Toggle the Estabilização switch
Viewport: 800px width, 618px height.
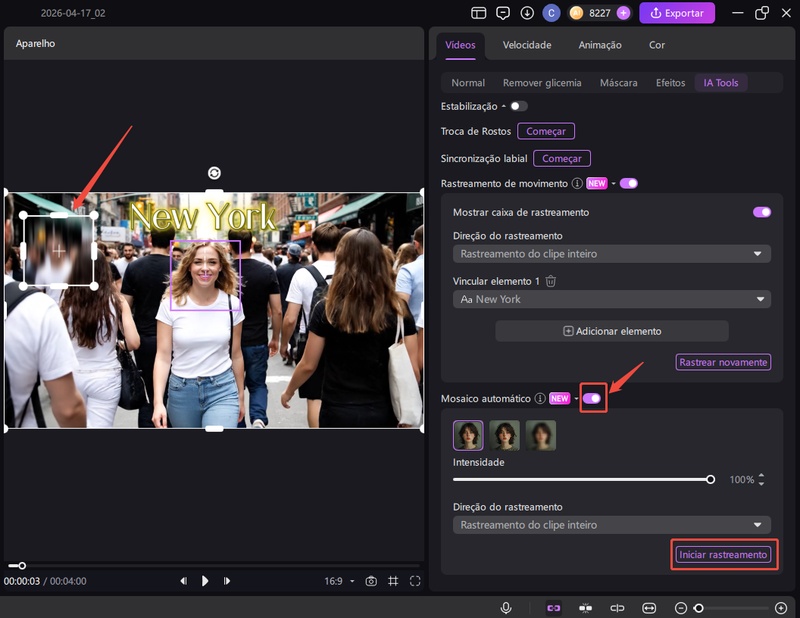click(x=518, y=106)
